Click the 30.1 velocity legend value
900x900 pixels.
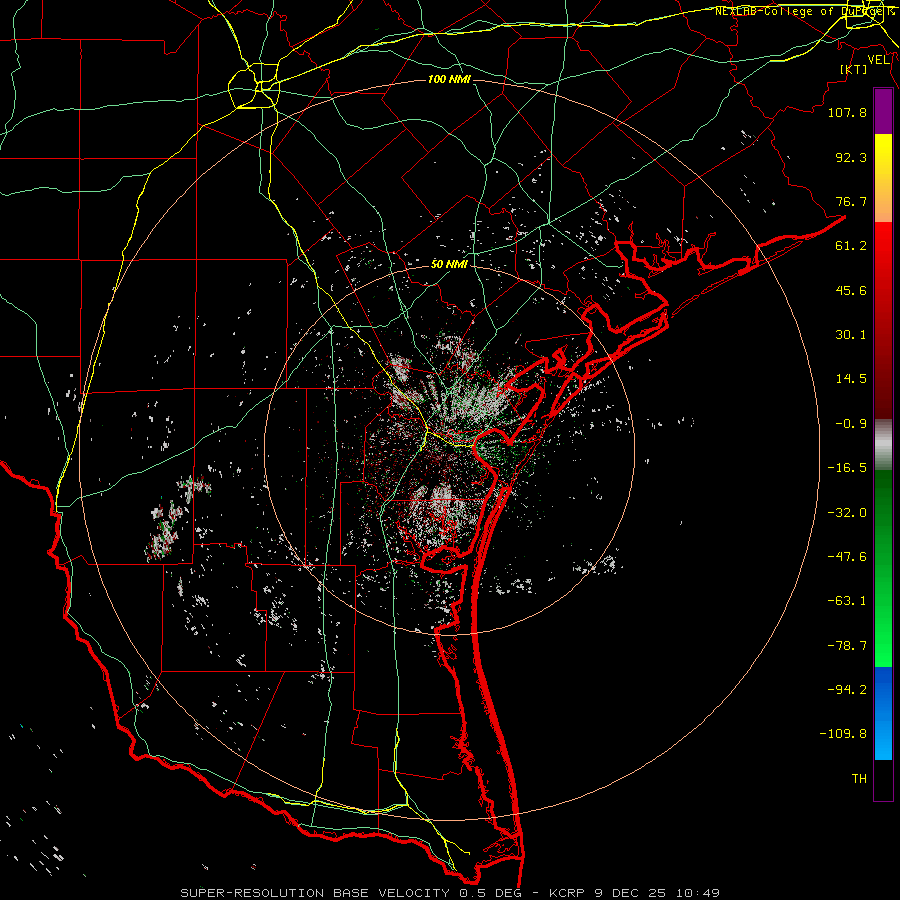851,335
